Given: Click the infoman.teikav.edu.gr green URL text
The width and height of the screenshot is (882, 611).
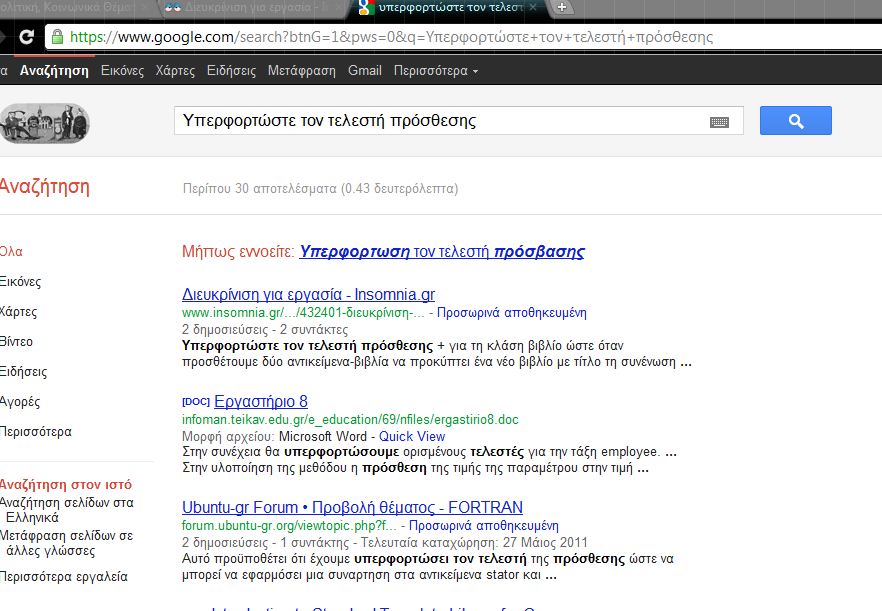Looking at the screenshot, I should 350,420.
